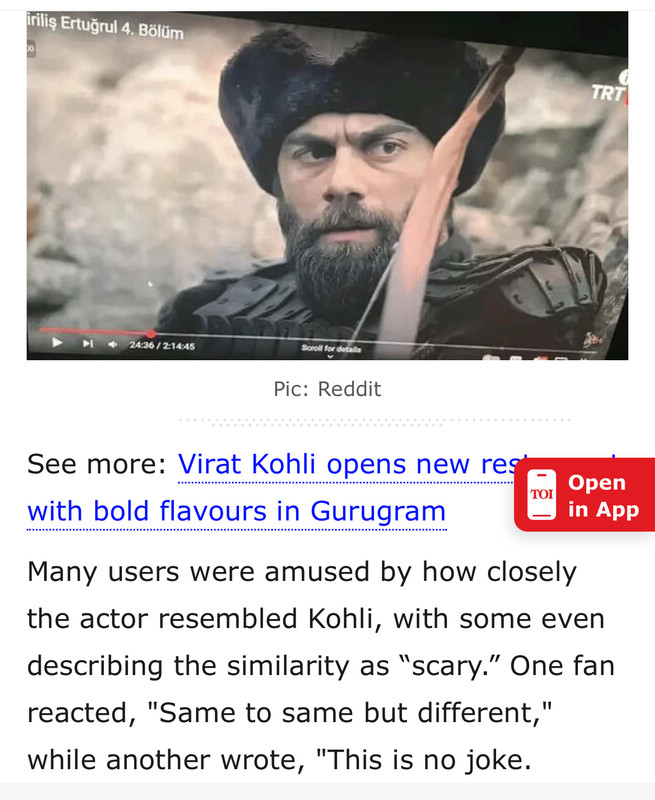The height and width of the screenshot is (800, 655).
Task: Click the small link icon under the video title
Action: (x=31, y=48)
